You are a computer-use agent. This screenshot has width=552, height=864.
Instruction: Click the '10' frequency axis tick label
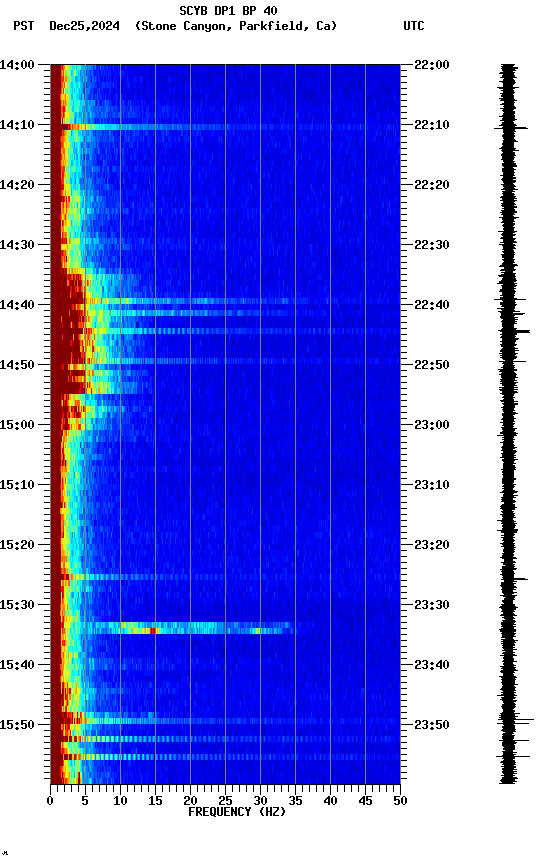coord(120,801)
